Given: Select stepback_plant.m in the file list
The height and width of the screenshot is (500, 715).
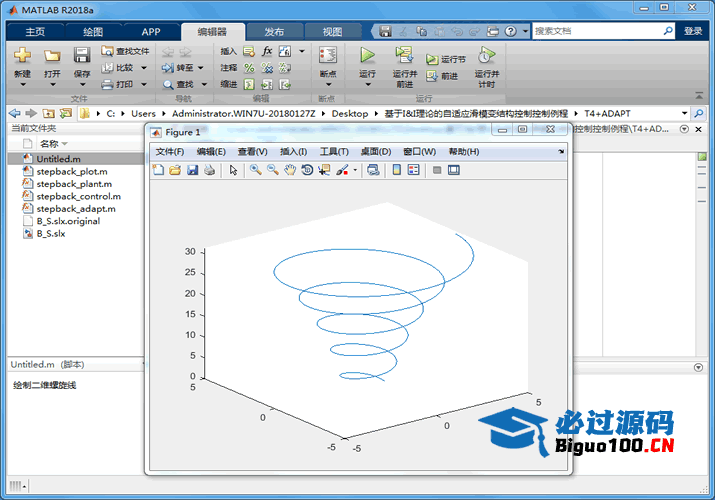Looking at the screenshot, I should click(76, 184).
